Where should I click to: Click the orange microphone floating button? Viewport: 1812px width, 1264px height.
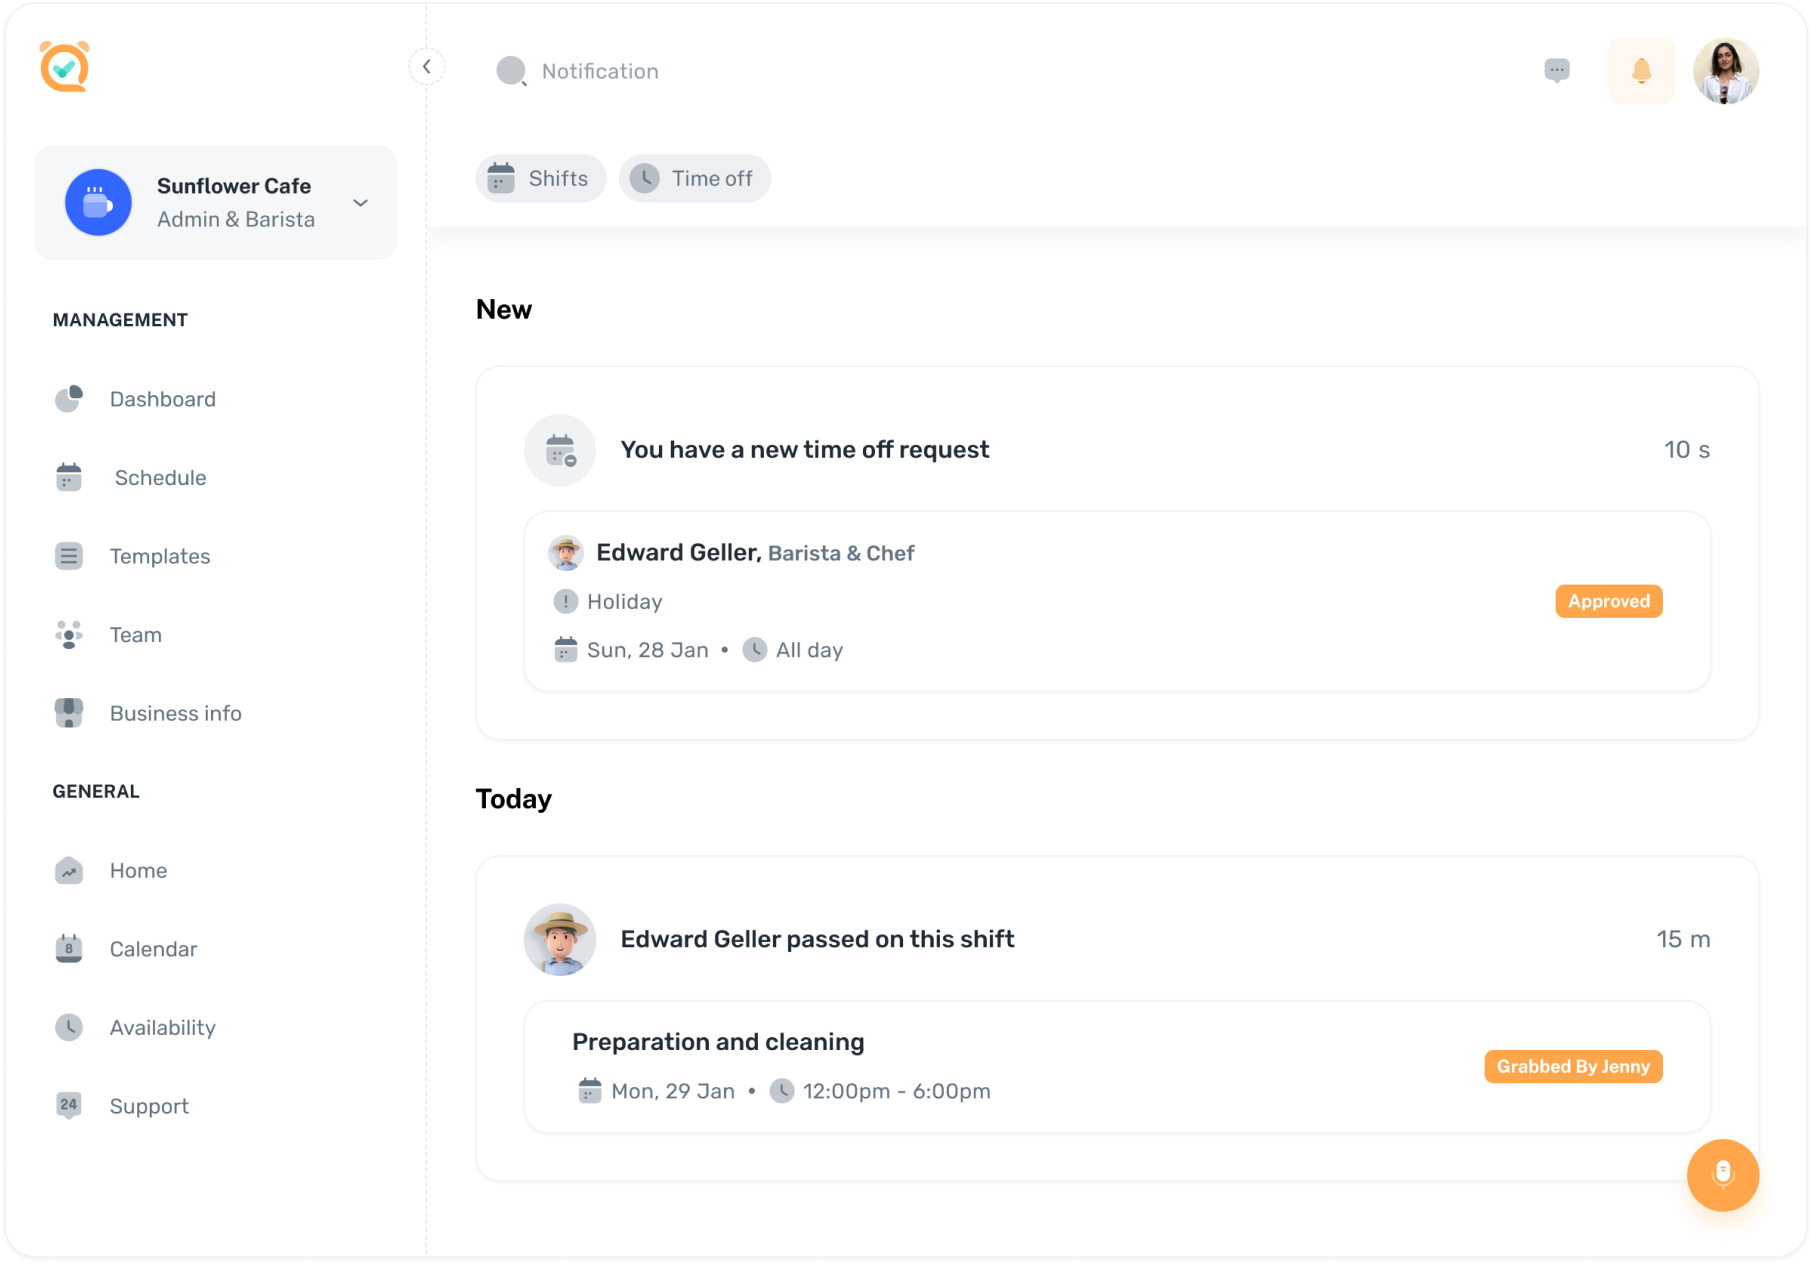click(x=1722, y=1174)
